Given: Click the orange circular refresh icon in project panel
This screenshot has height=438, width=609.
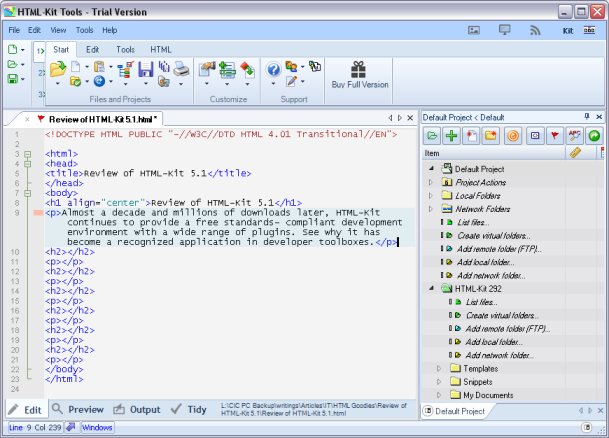Looking at the screenshot, I should (x=513, y=136).
